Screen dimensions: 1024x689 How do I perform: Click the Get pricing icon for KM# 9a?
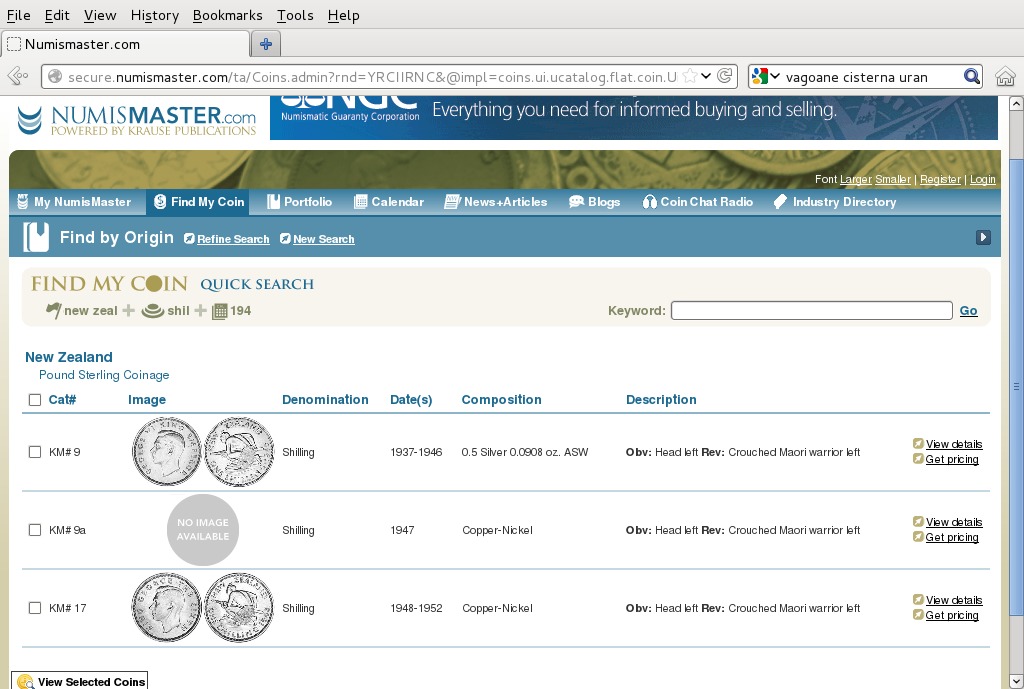918,537
